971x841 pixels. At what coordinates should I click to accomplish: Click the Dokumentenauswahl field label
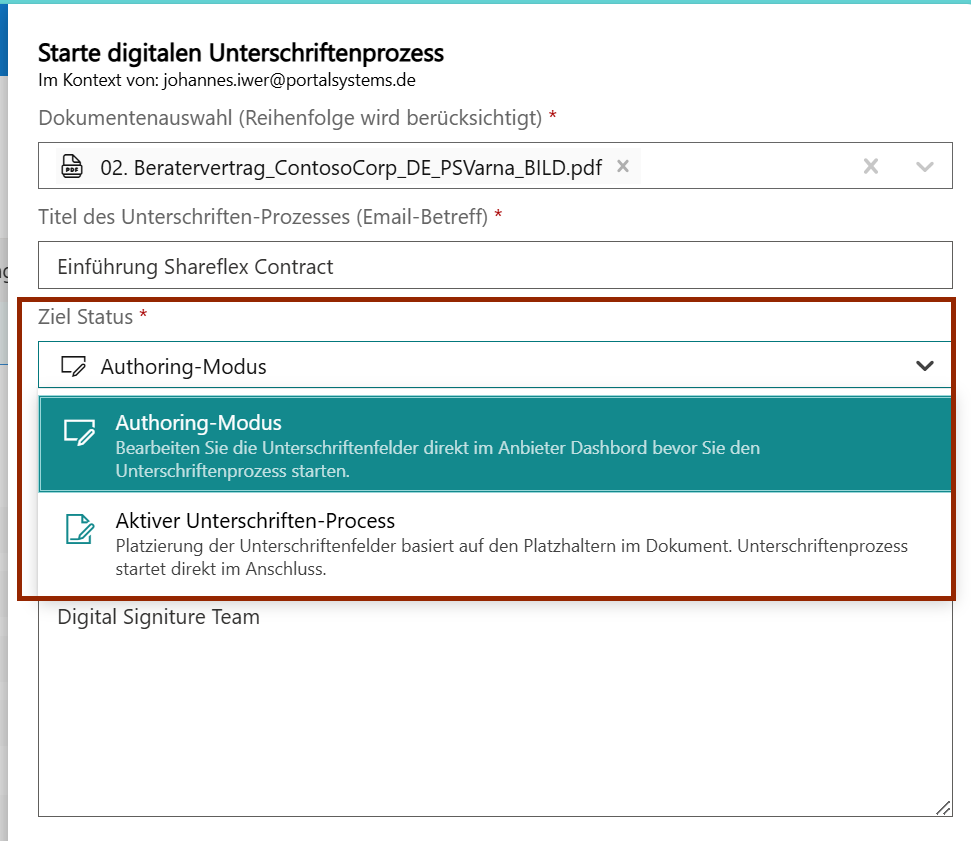[x=290, y=118]
